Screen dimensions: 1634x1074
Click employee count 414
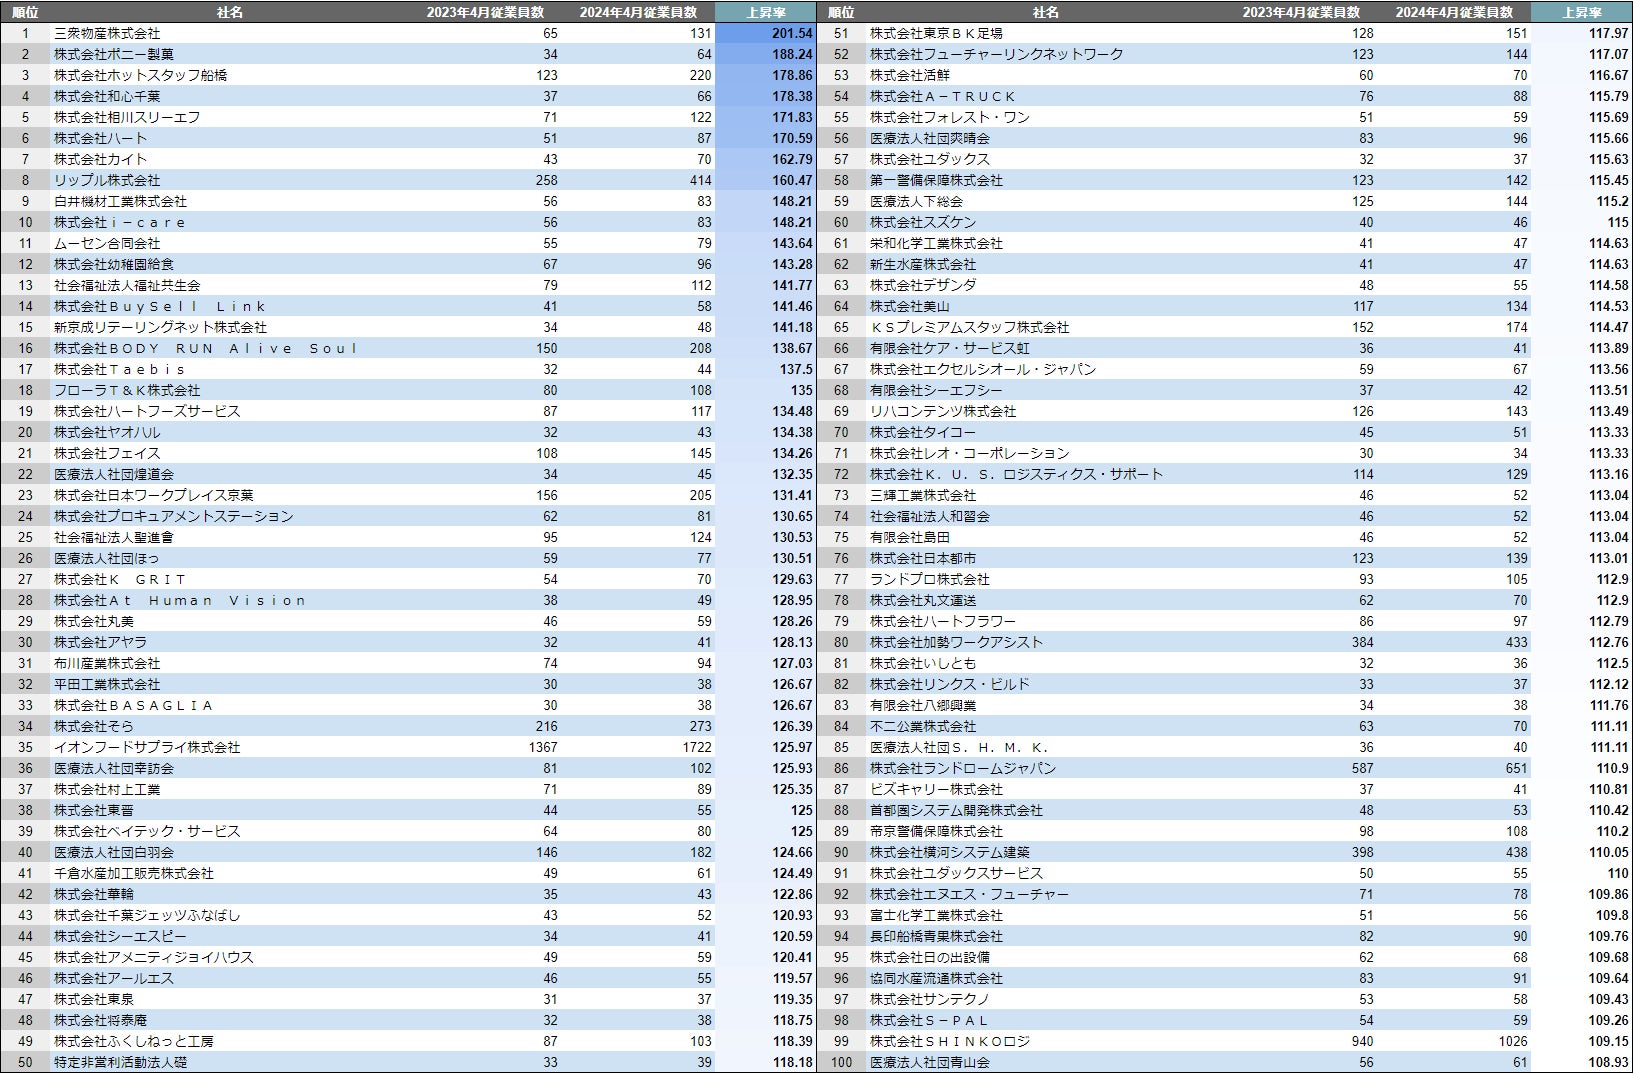639,180
